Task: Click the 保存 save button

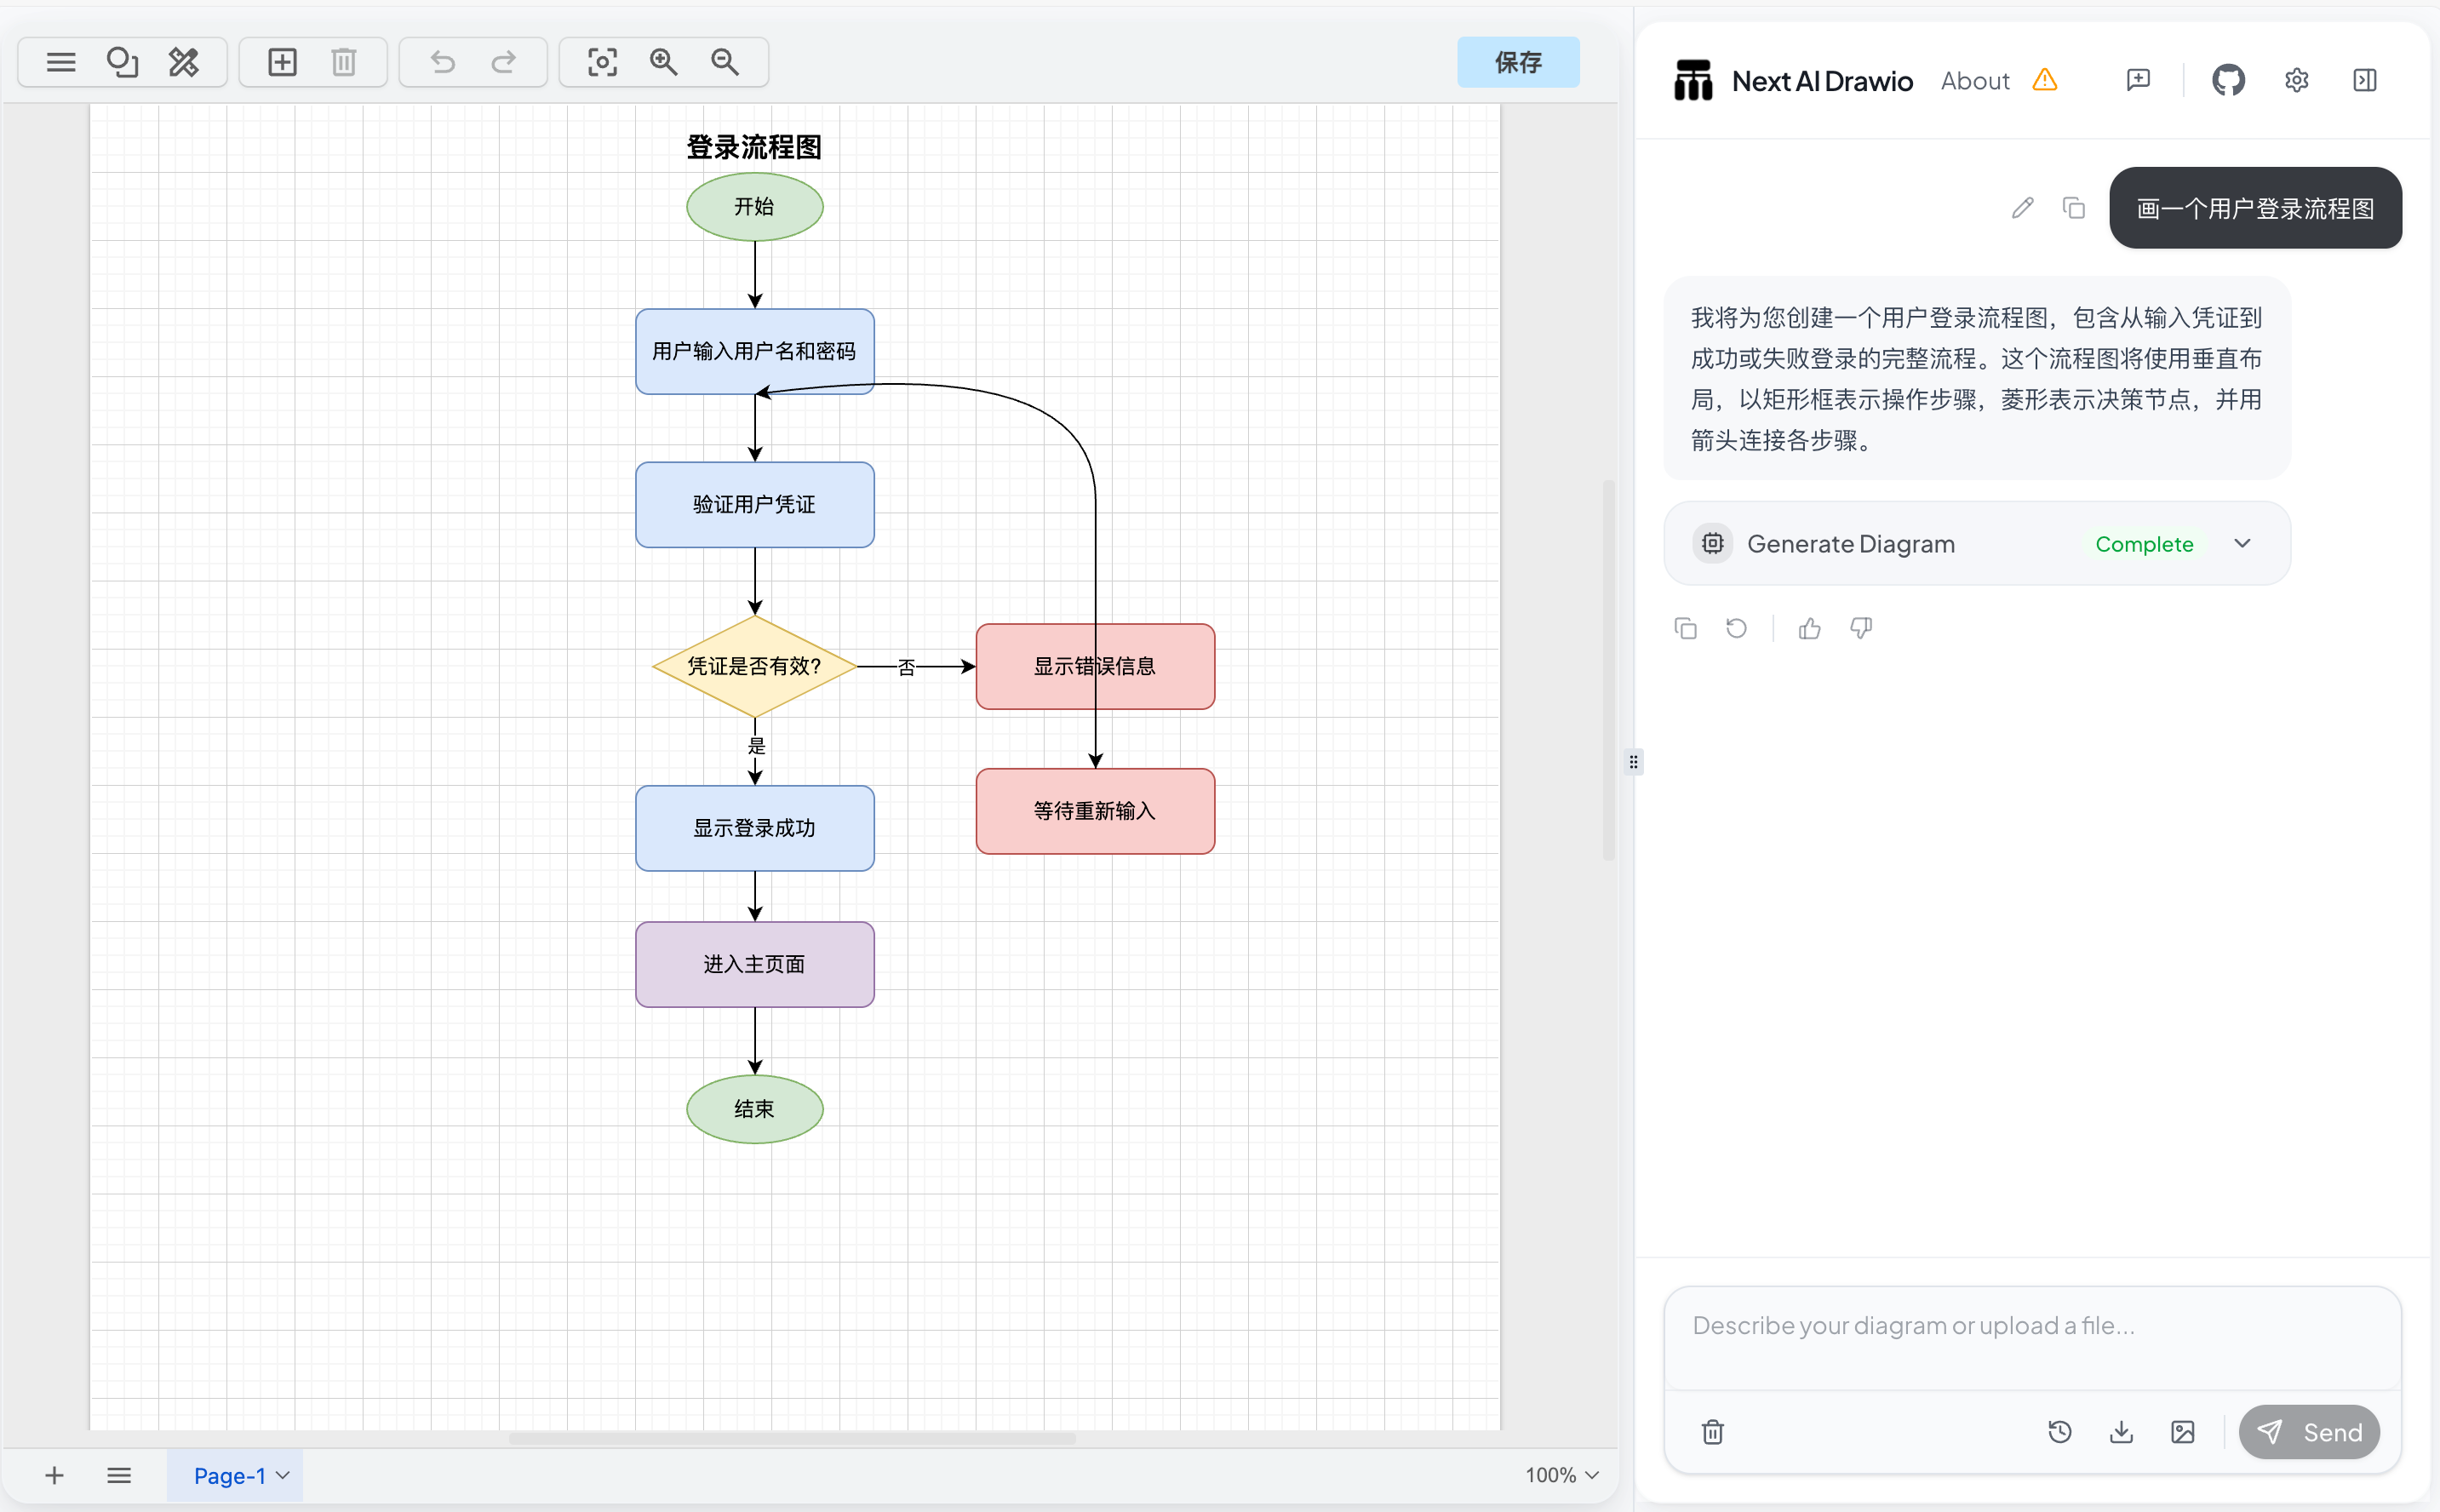Action: pyautogui.click(x=1517, y=62)
